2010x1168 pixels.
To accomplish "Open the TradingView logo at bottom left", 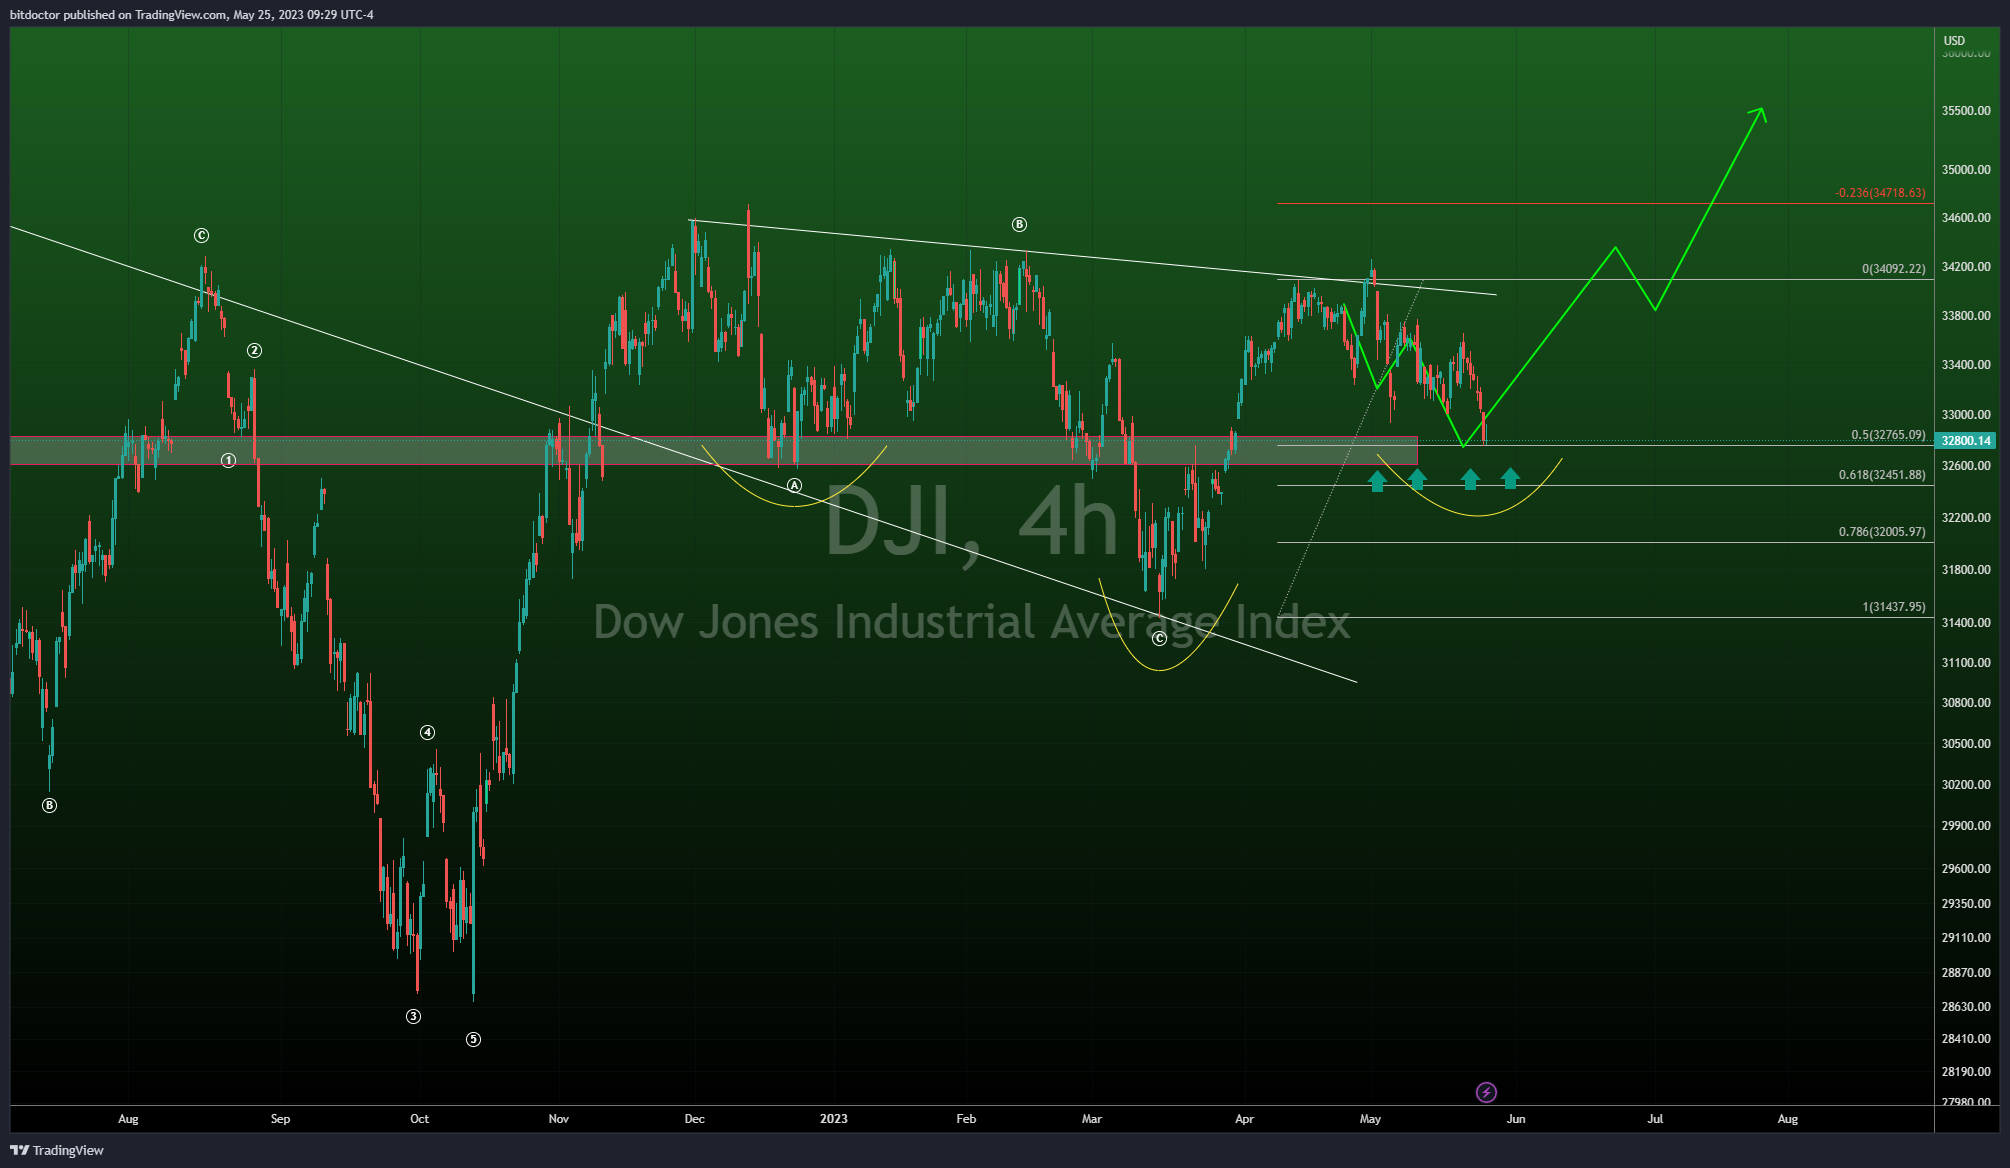I will (x=57, y=1150).
